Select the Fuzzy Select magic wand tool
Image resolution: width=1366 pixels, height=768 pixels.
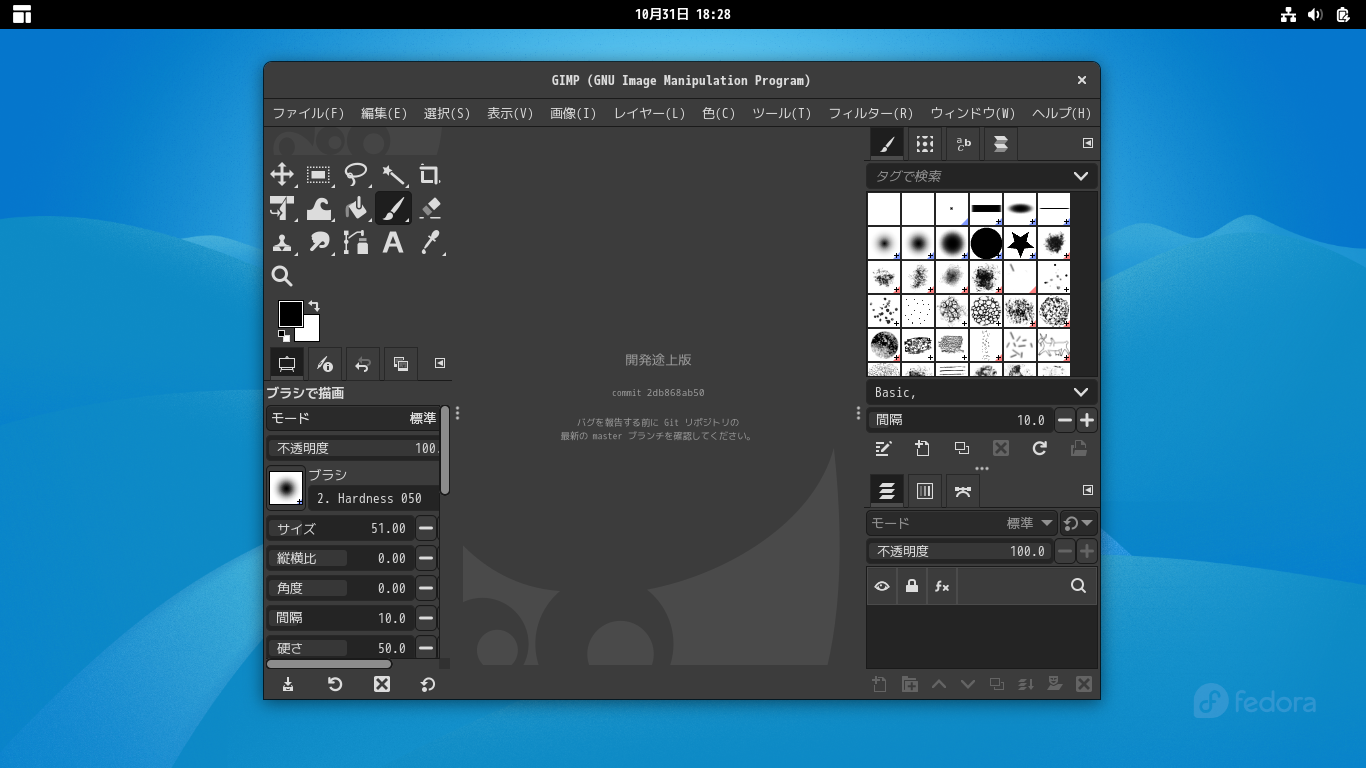click(393, 175)
